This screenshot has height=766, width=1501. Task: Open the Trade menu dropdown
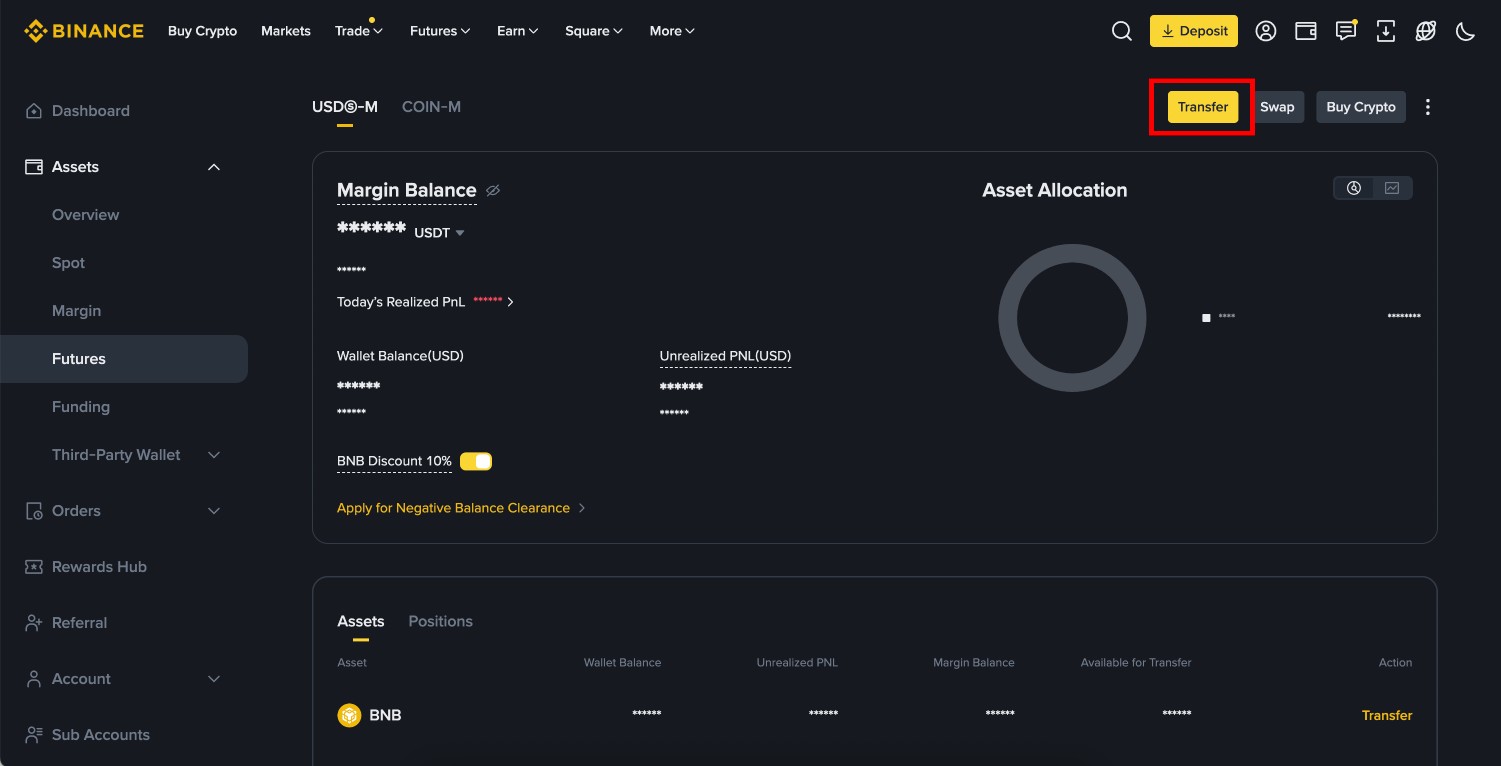click(359, 31)
